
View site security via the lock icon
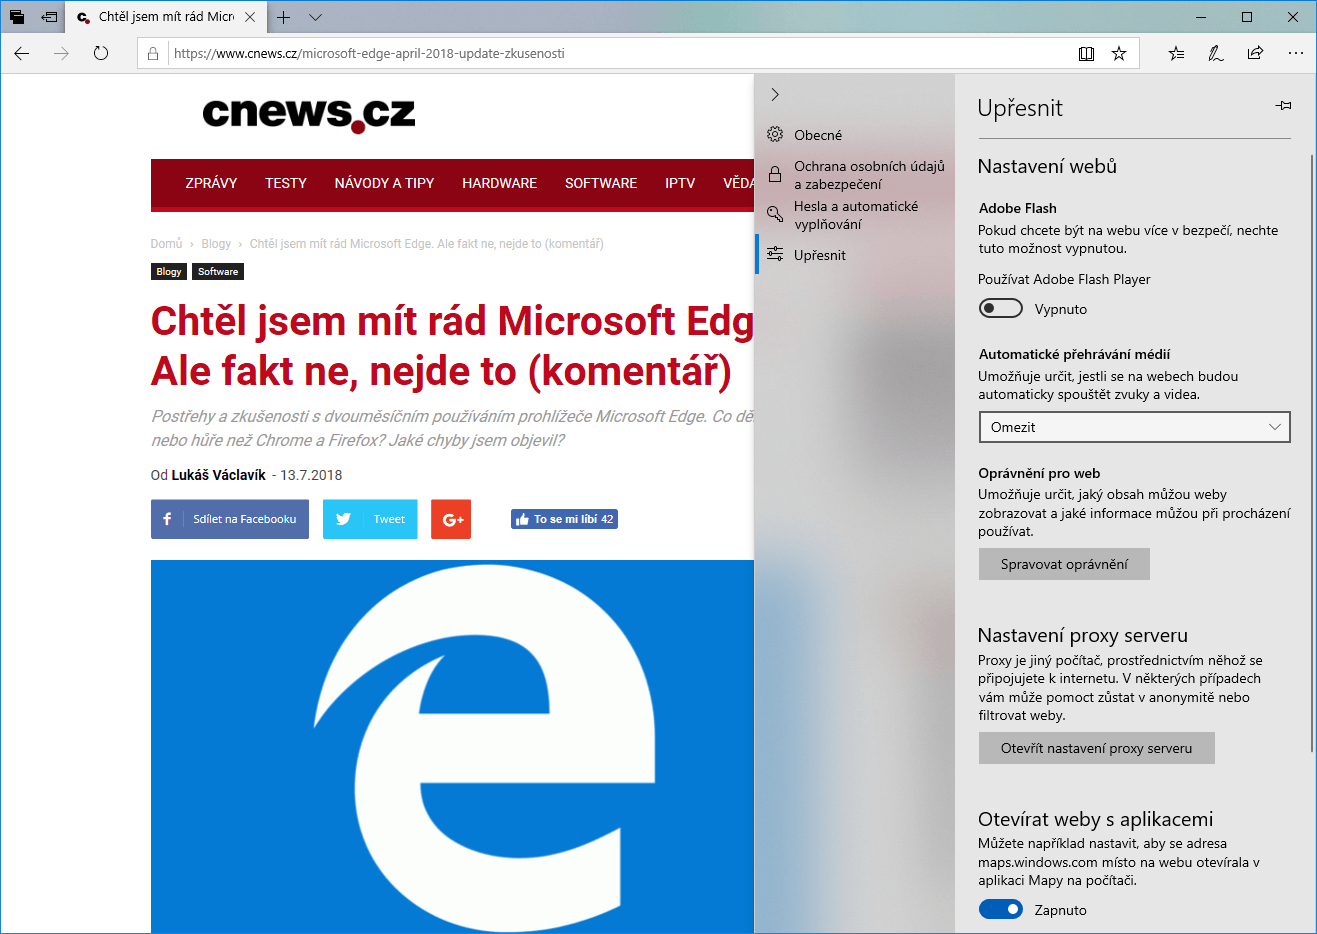pyautogui.click(x=152, y=53)
